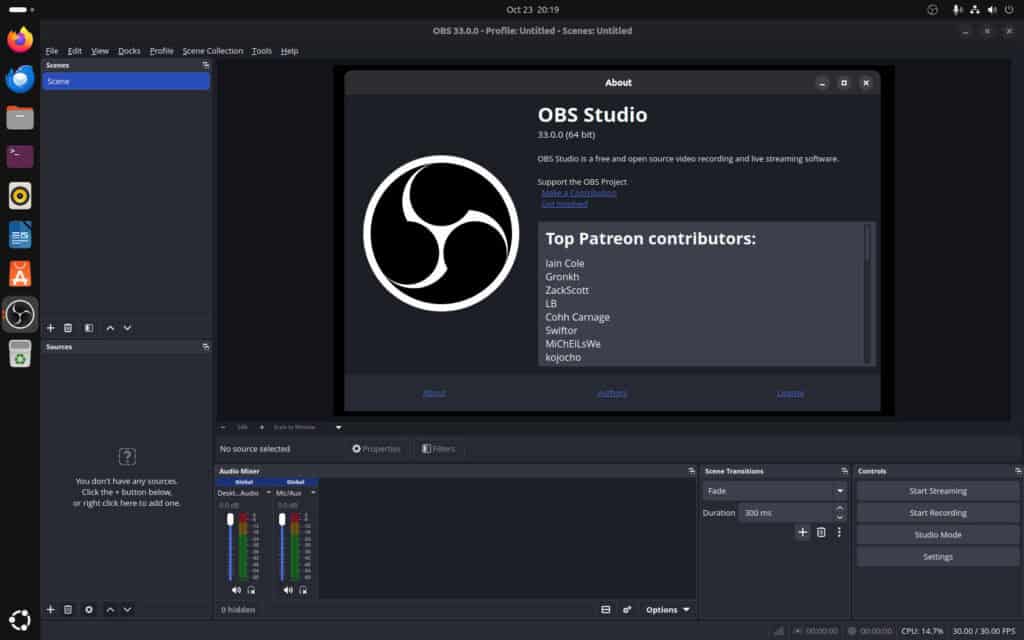Open the system status menu

pyautogui.click(x=983, y=10)
